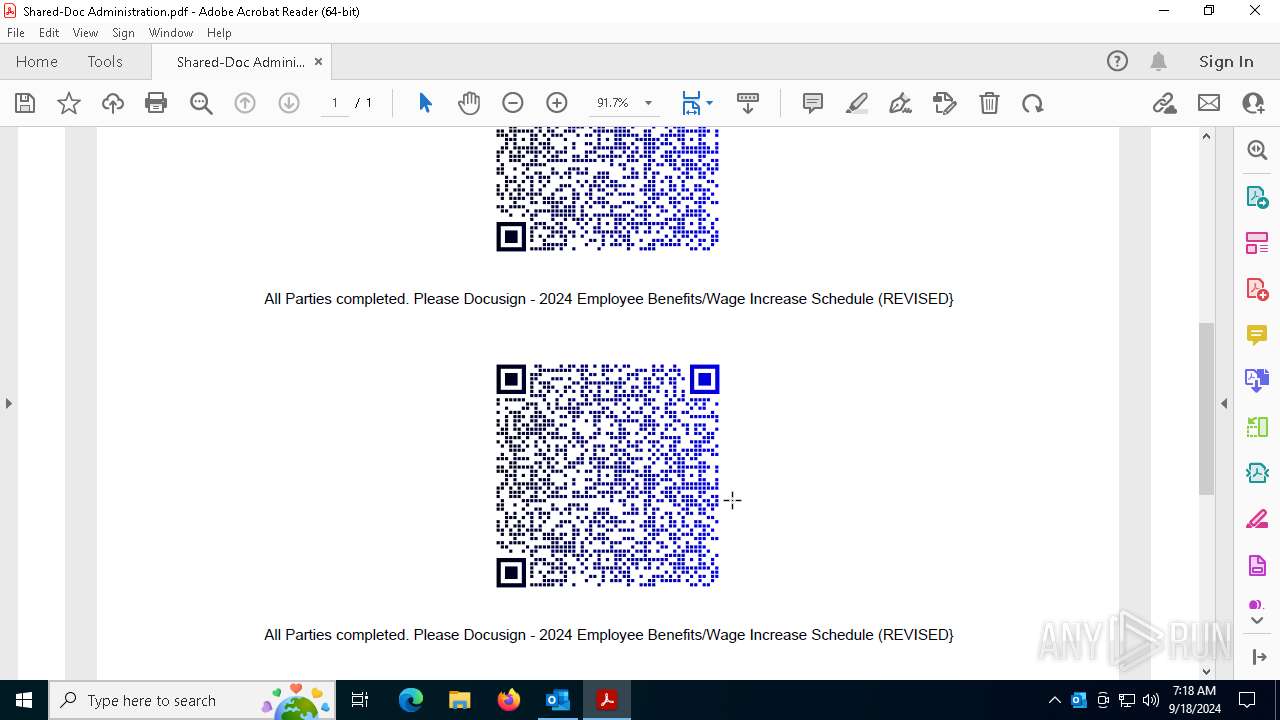Viewport: 1280px width, 720px height.
Task: Enable scrolling mode with the keyboard-arrow icon
Action: tap(748, 103)
